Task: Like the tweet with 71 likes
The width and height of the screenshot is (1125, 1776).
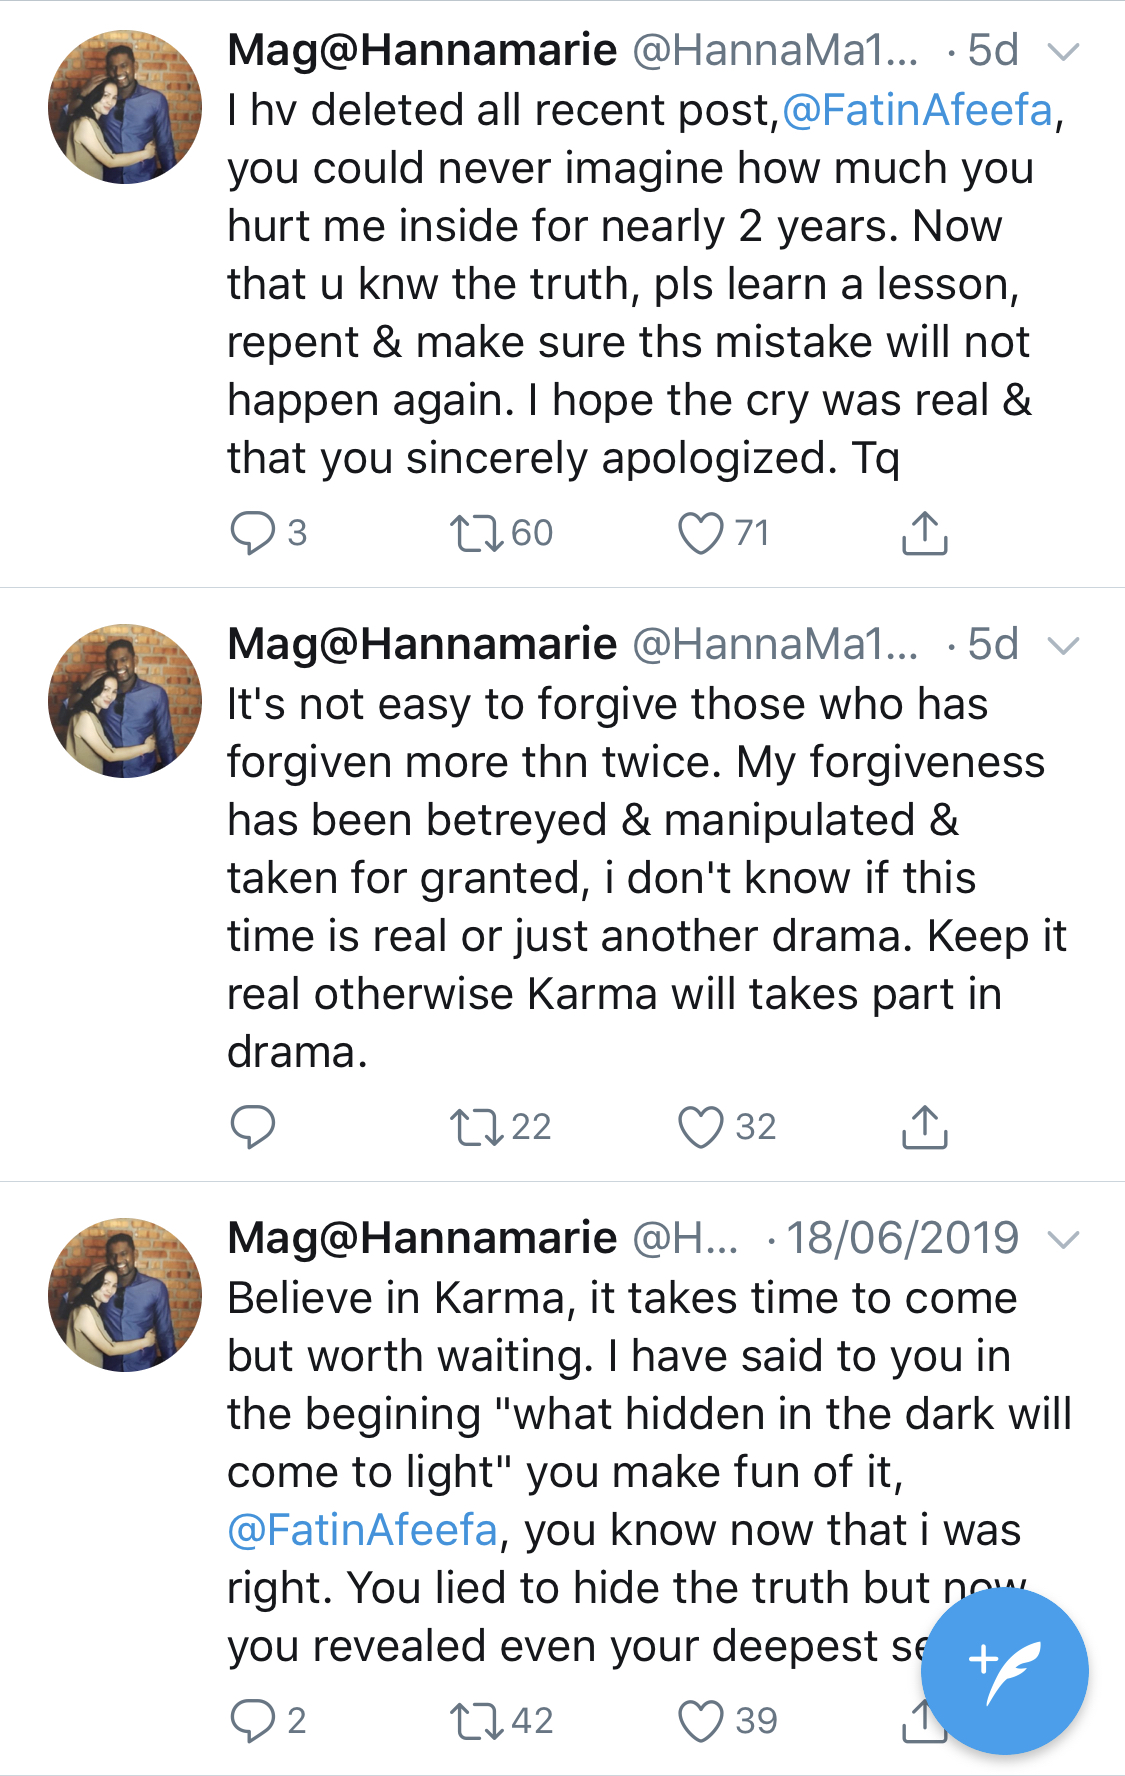Action: [x=700, y=533]
